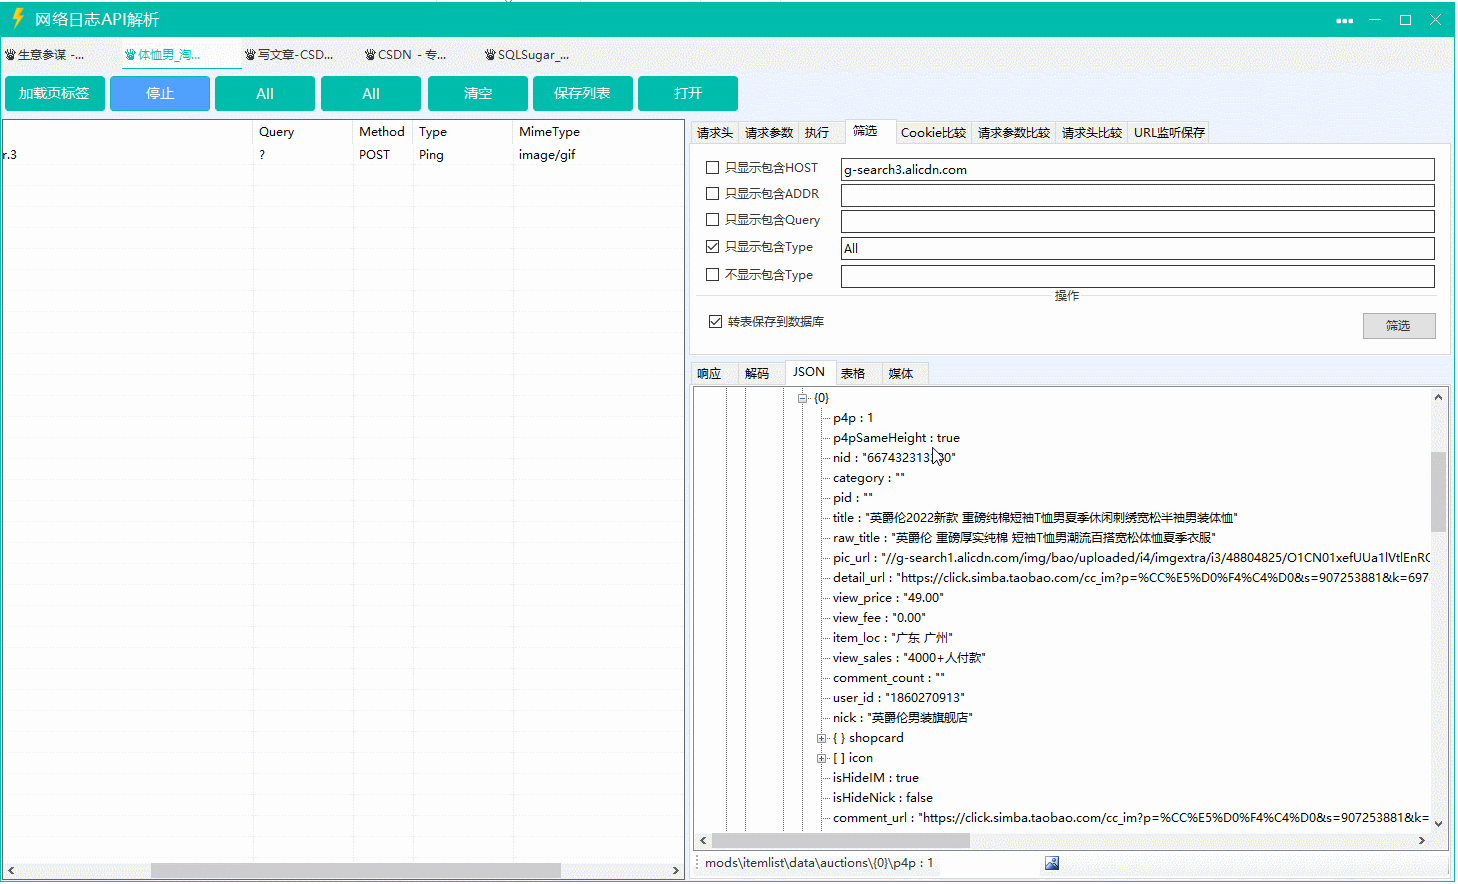Click the 筛选 filter button

1399,326
